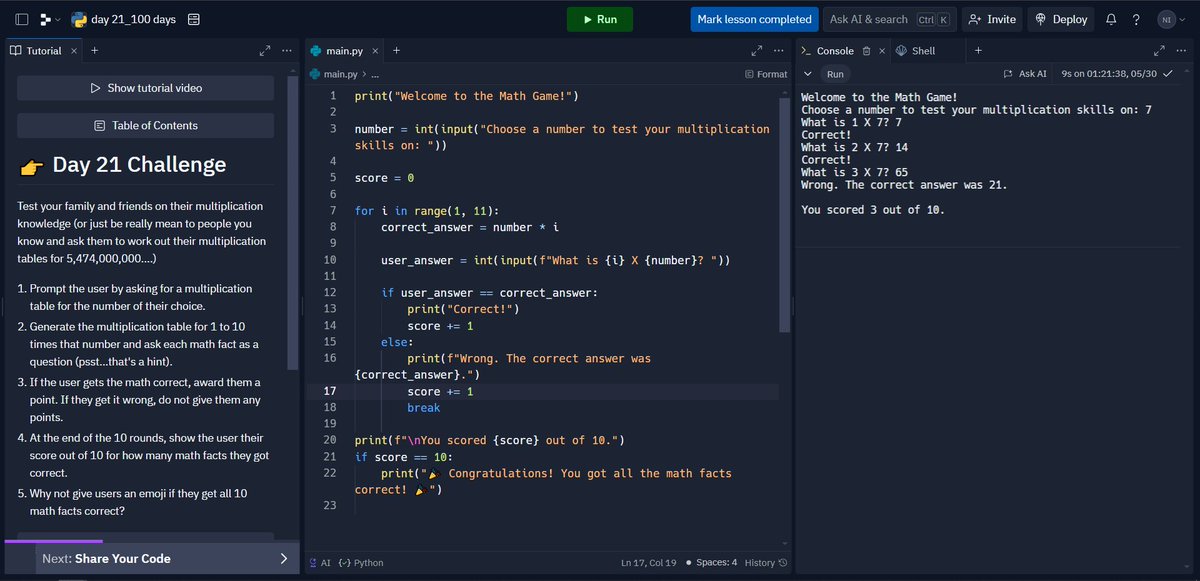Open the Deploy panel

[x=1061, y=19]
